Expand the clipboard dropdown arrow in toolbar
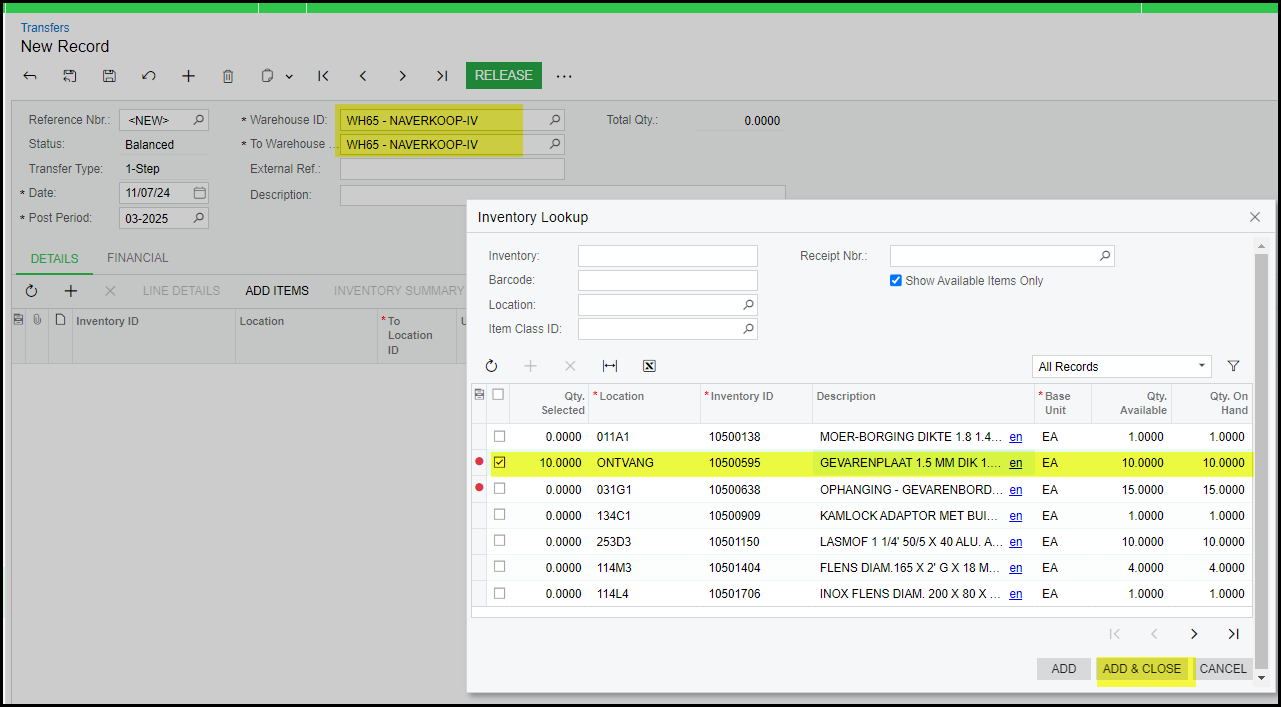This screenshot has width=1281, height=707. coord(289,77)
